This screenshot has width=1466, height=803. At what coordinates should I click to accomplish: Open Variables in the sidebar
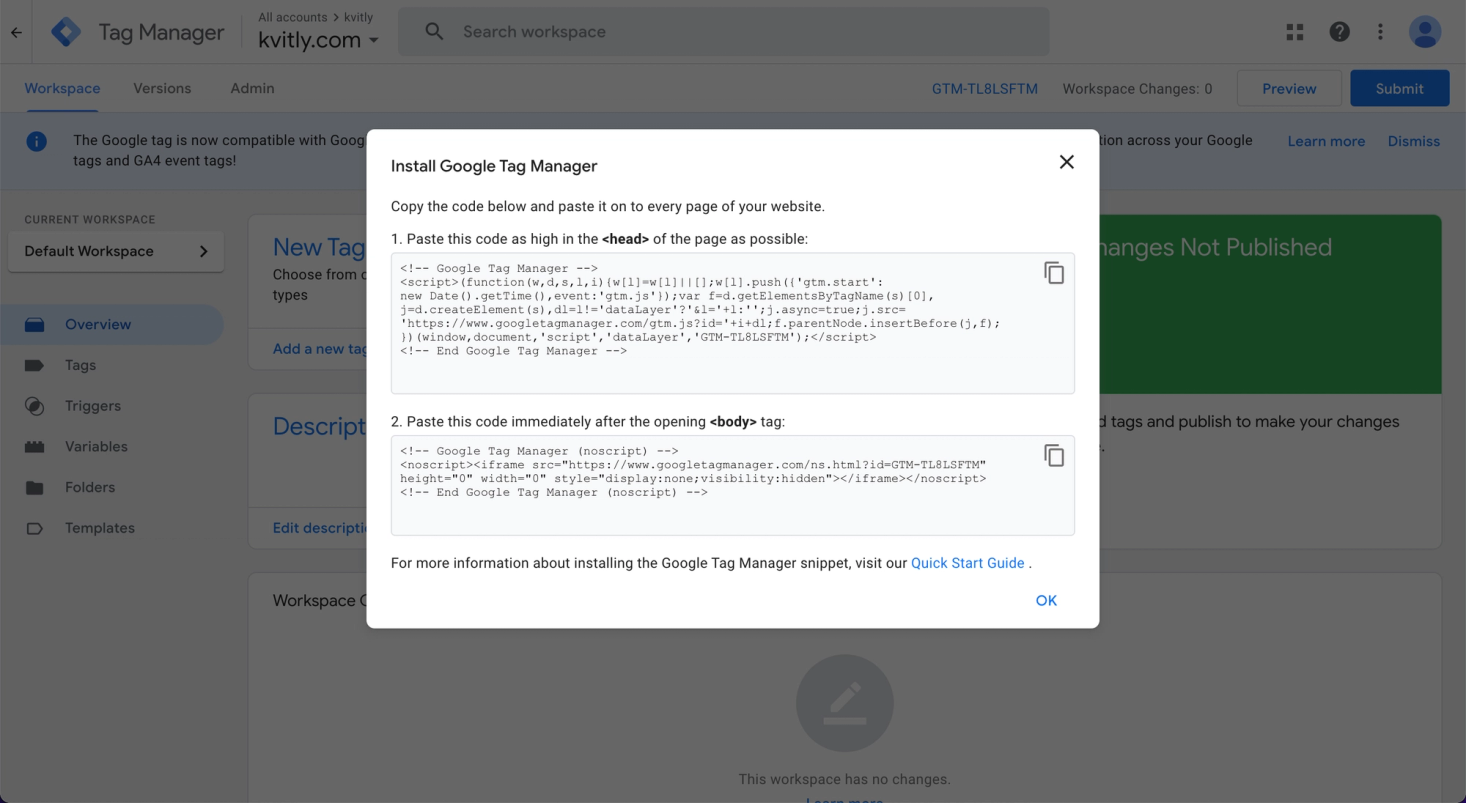pos(112,447)
